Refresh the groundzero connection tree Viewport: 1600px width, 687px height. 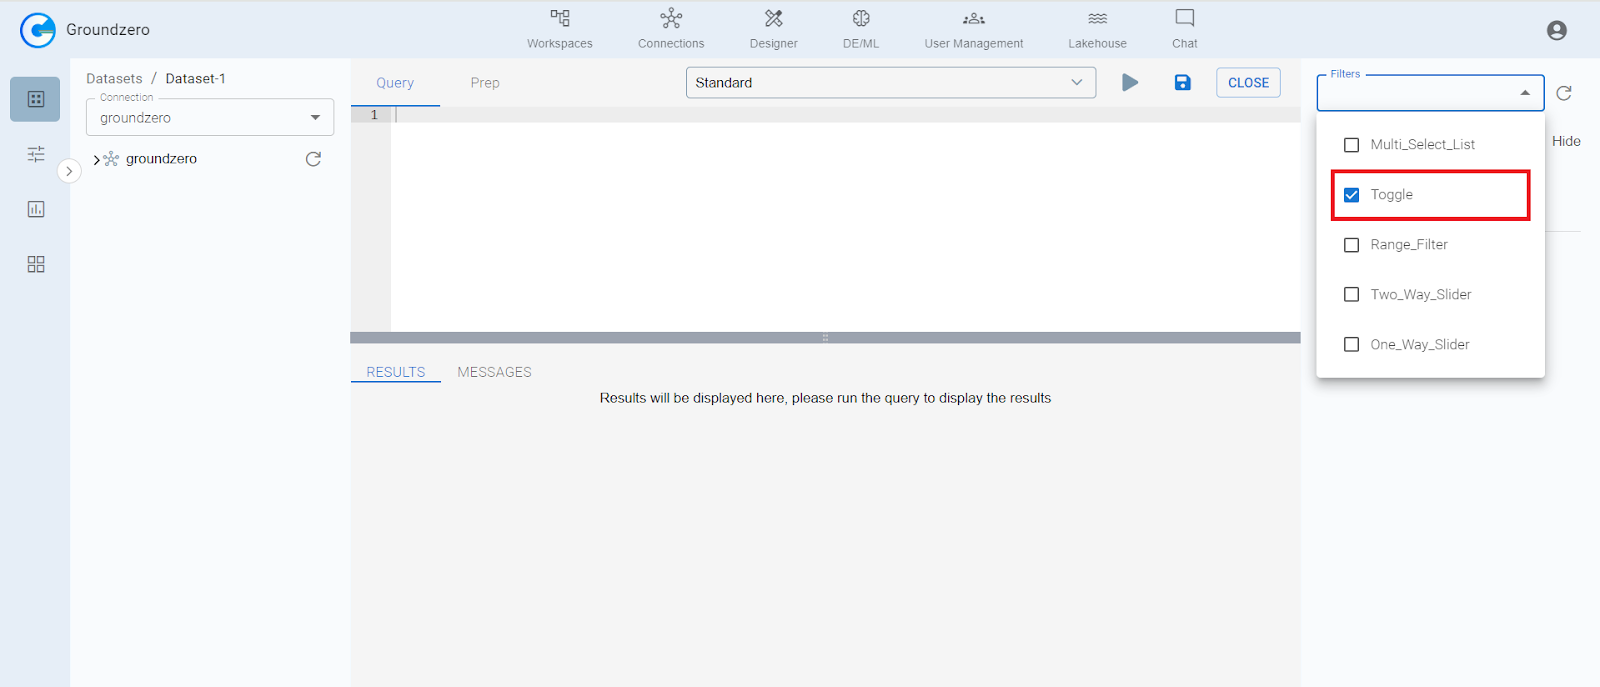[x=313, y=159]
